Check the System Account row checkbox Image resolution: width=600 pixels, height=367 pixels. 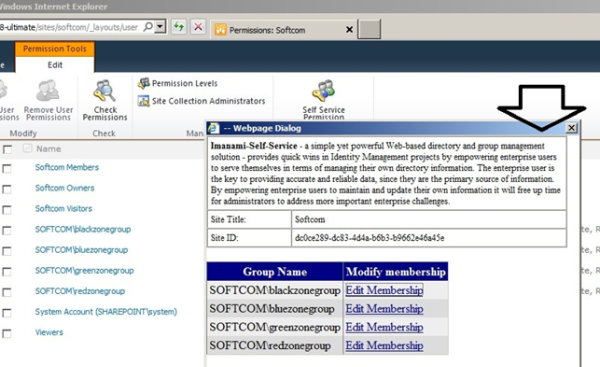[7, 313]
